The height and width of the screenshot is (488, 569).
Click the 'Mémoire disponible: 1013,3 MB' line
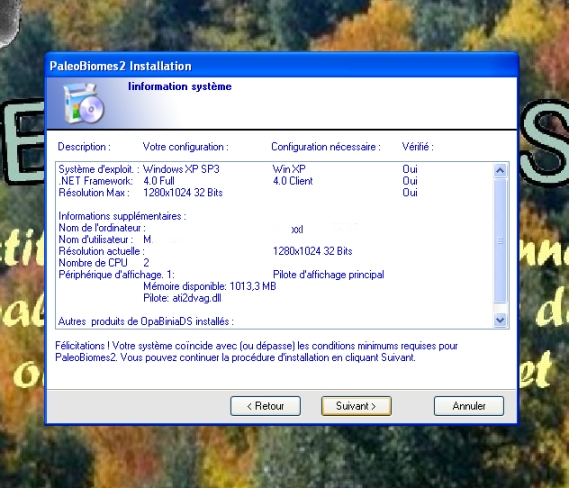210,286
